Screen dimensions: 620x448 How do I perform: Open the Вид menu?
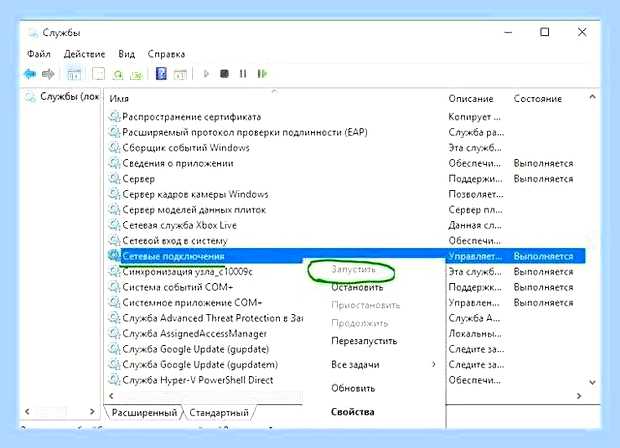tap(127, 54)
